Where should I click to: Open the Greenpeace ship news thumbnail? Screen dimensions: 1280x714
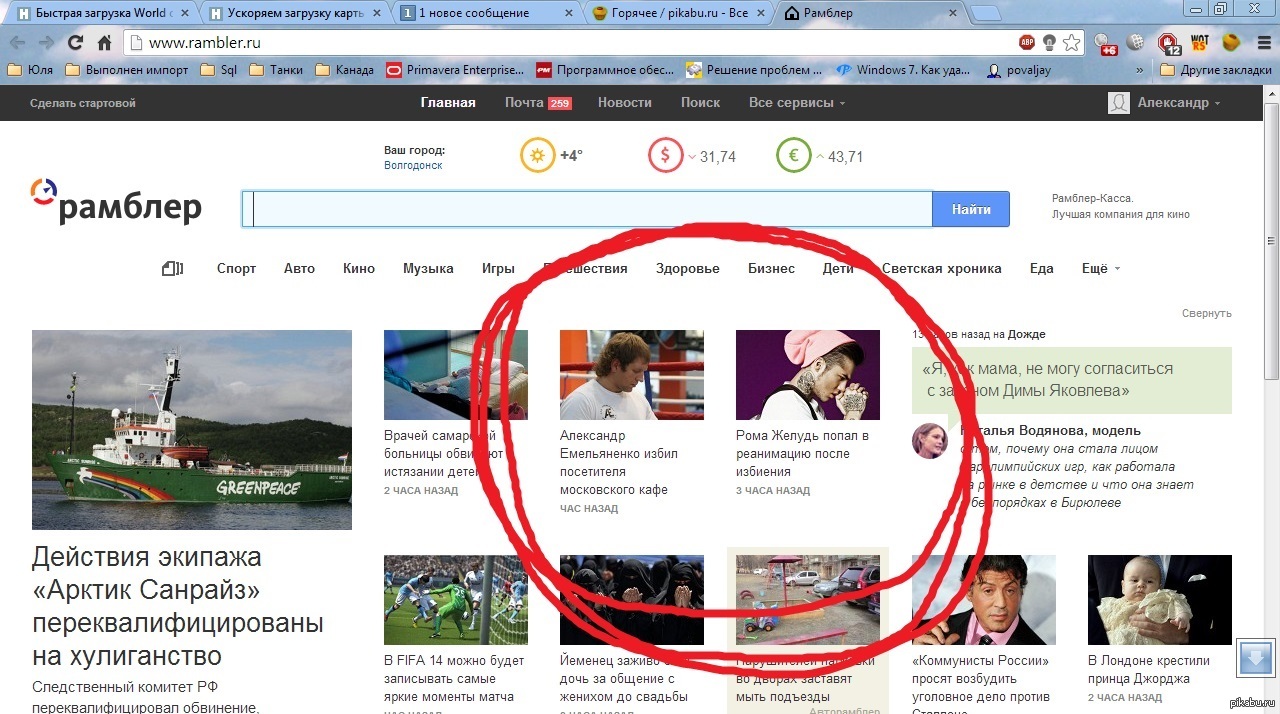coord(192,430)
